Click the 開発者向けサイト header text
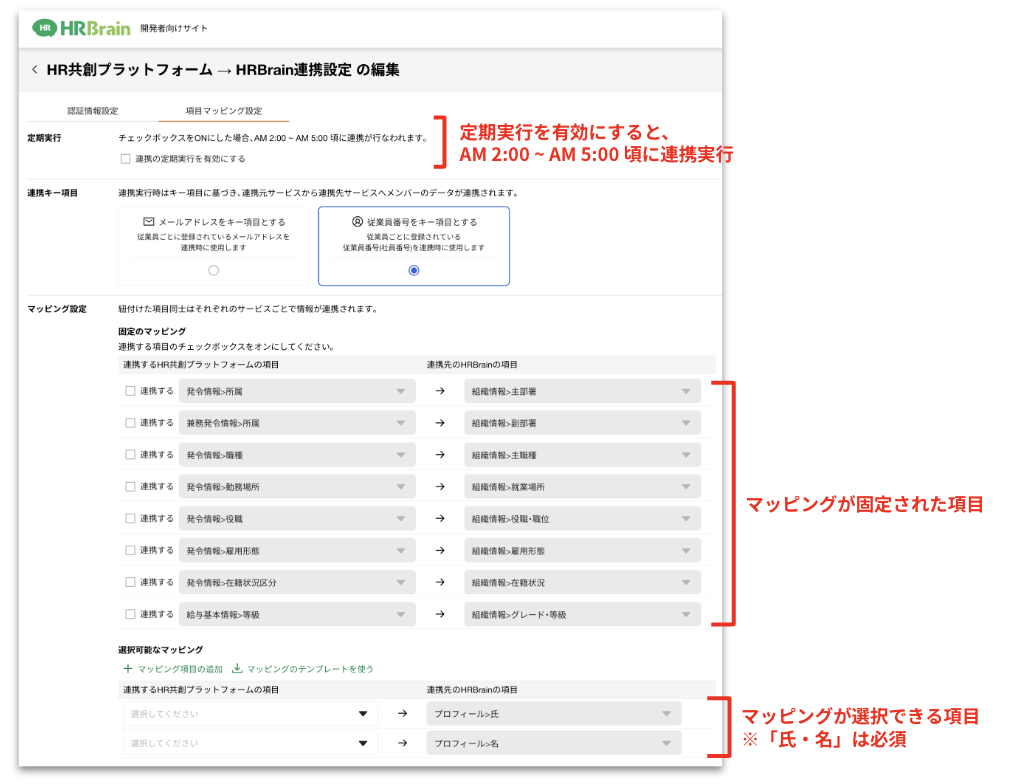 [174, 28]
